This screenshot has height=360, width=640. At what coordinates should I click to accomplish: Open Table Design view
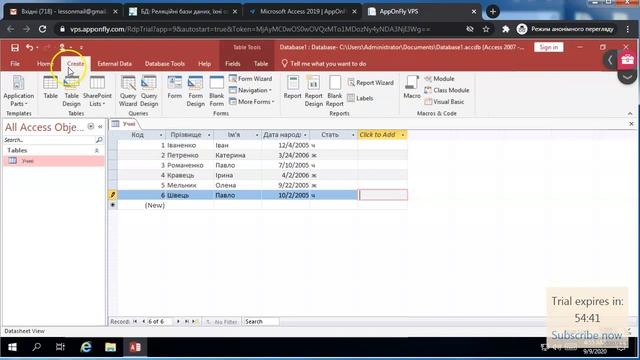71,91
